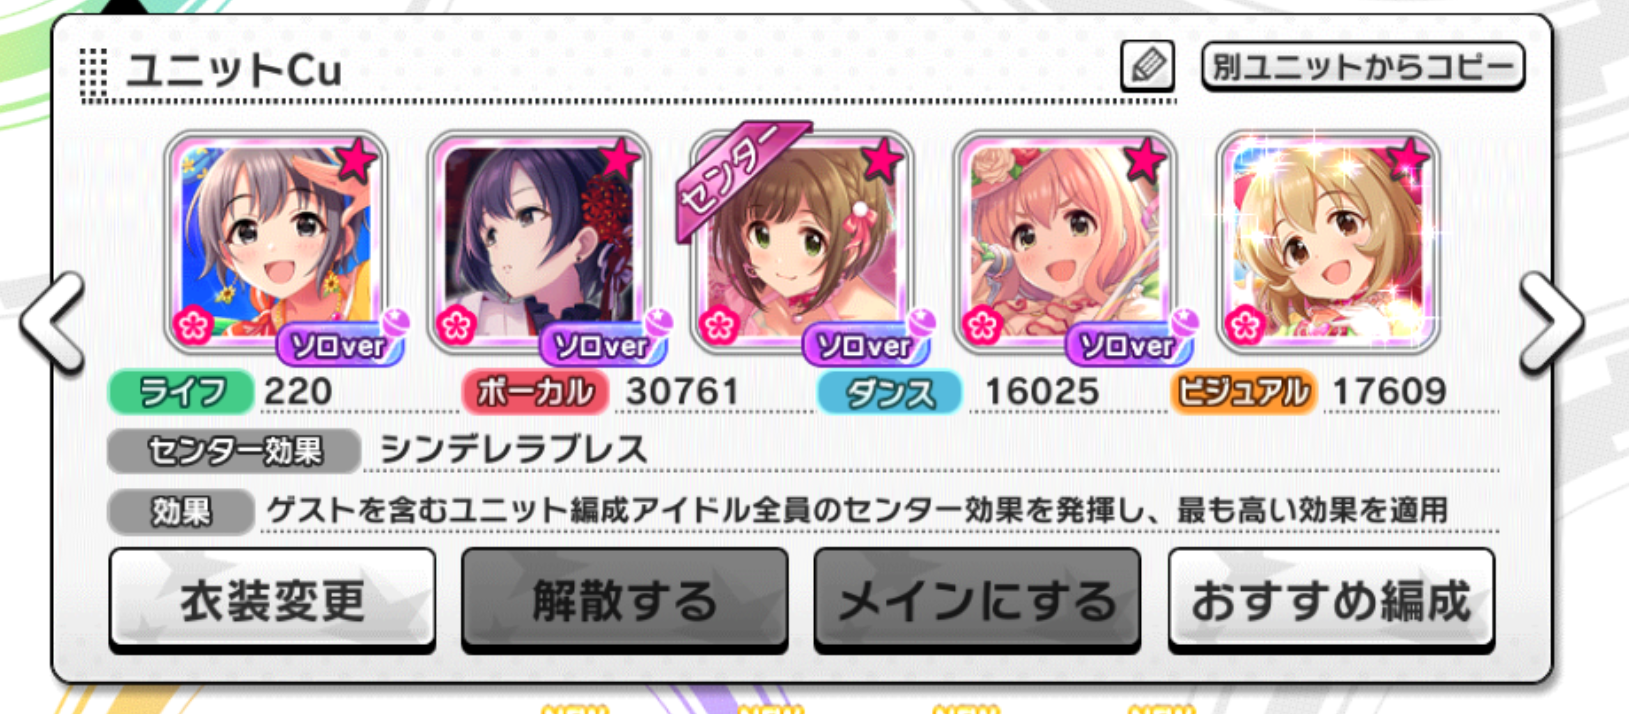Tap 別ユニットからコピー button
The image size is (1629, 714).
pyautogui.click(x=1363, y=67)
